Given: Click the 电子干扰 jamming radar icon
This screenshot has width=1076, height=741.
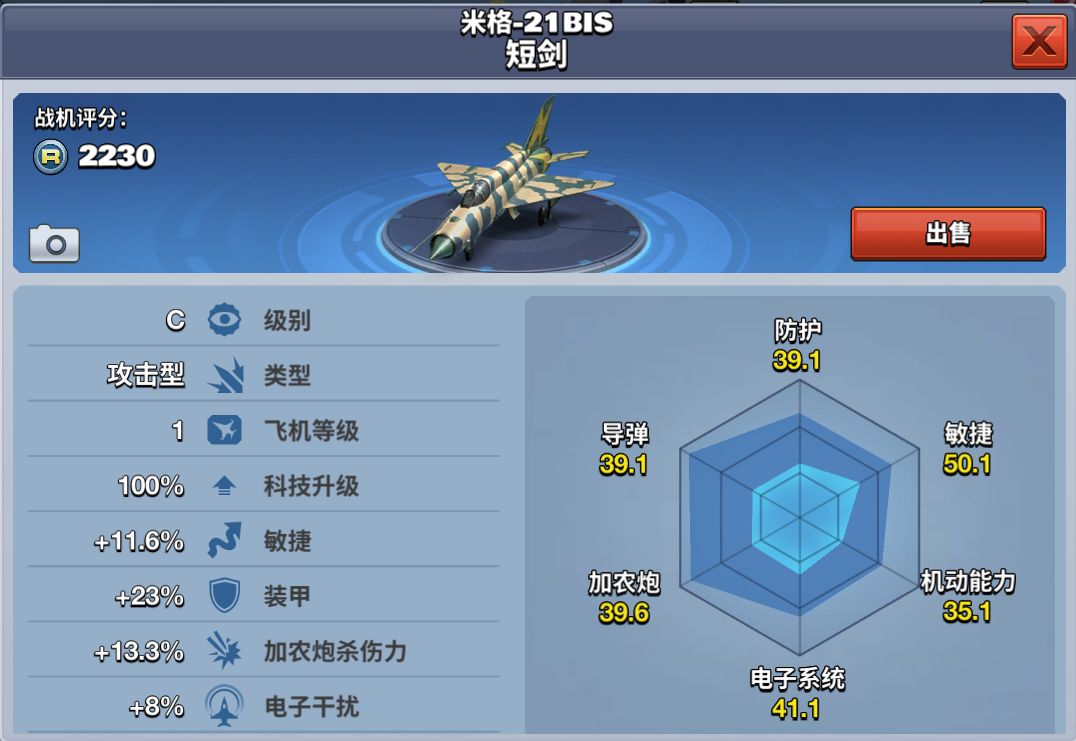Looking at the screenshot, I should 224,705.
